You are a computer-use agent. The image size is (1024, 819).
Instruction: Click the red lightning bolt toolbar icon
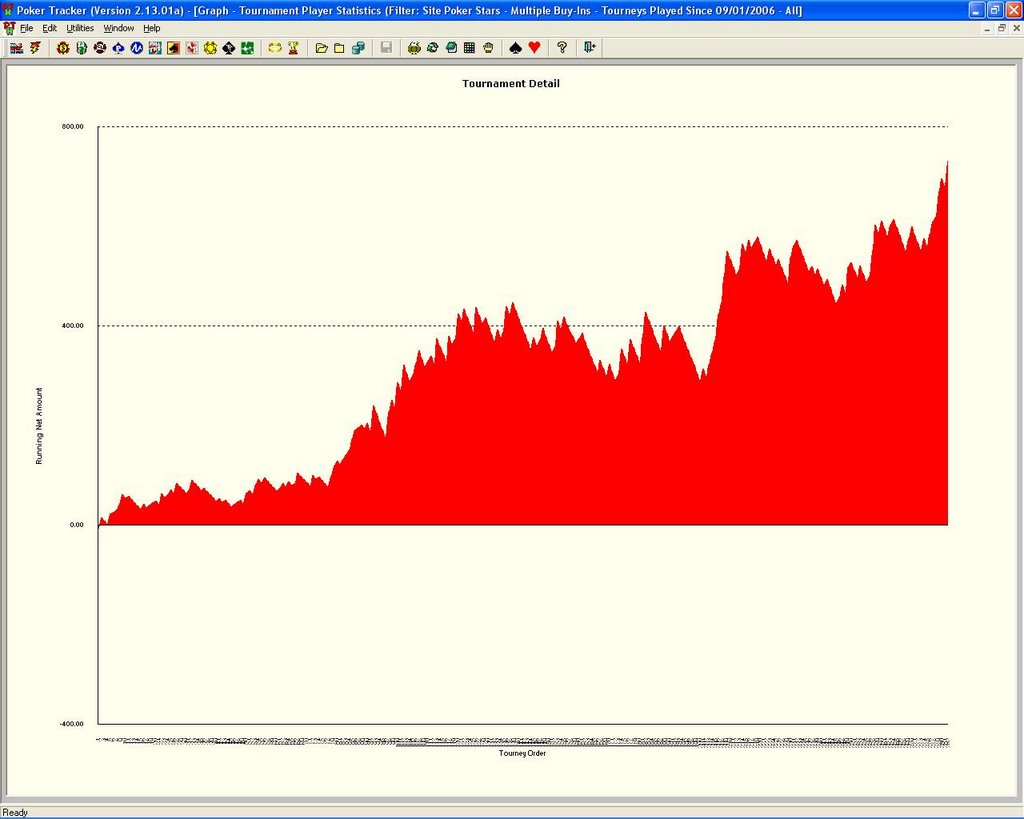click(35, 48)
